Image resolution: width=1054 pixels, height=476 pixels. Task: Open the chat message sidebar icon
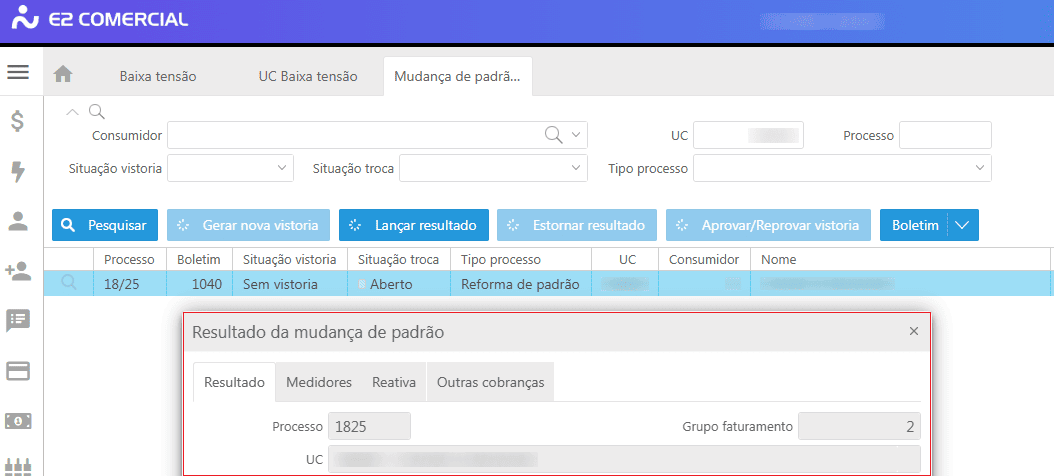point(18,321)
